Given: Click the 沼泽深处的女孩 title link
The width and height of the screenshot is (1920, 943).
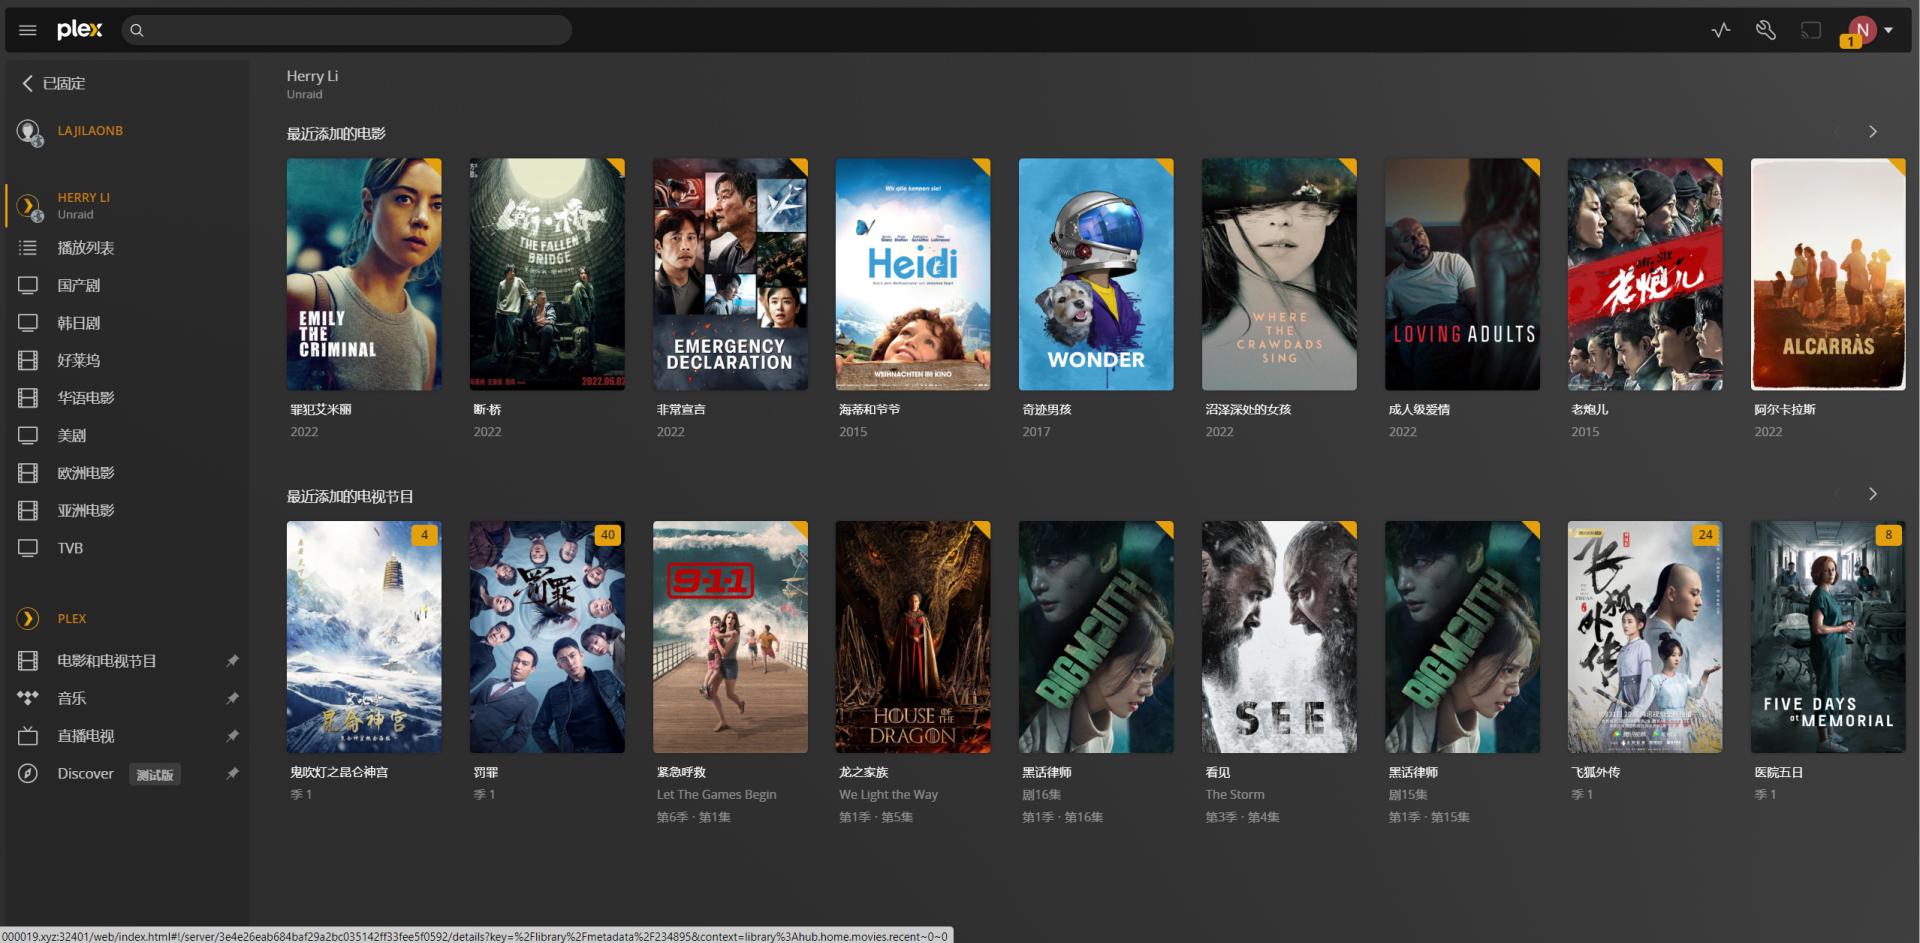Looking at the screenshot, I should coord(1248,410).
